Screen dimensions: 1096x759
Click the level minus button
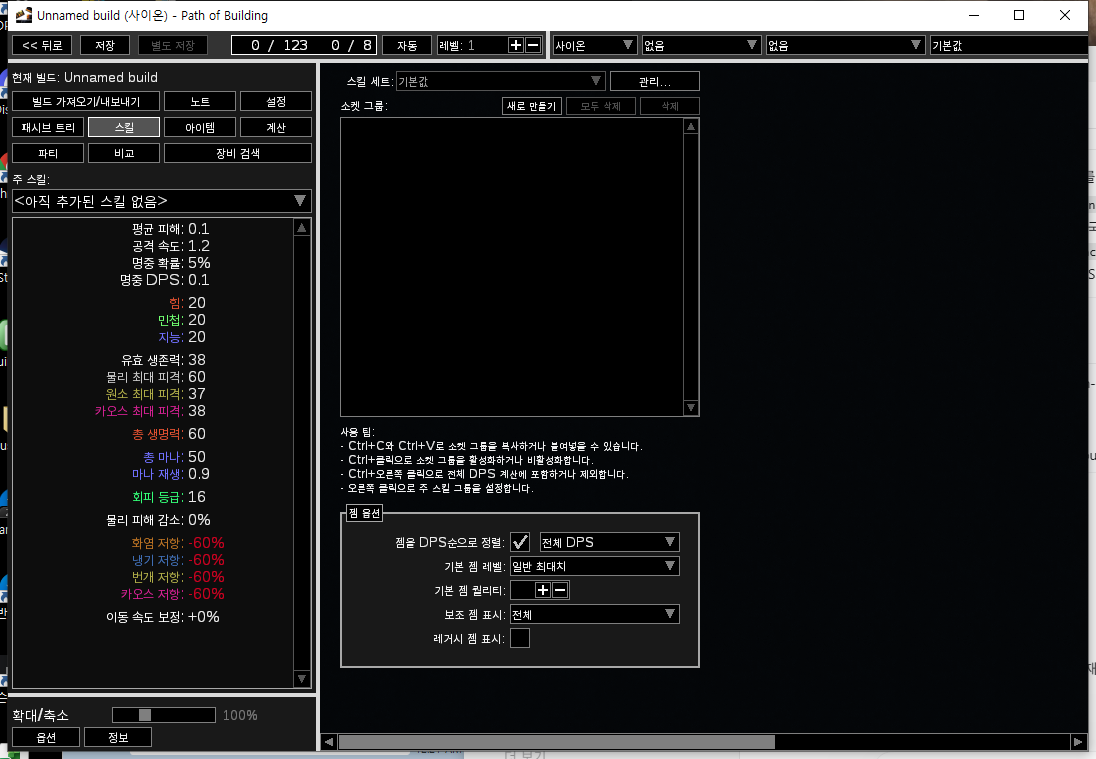[x=533, y=45]
